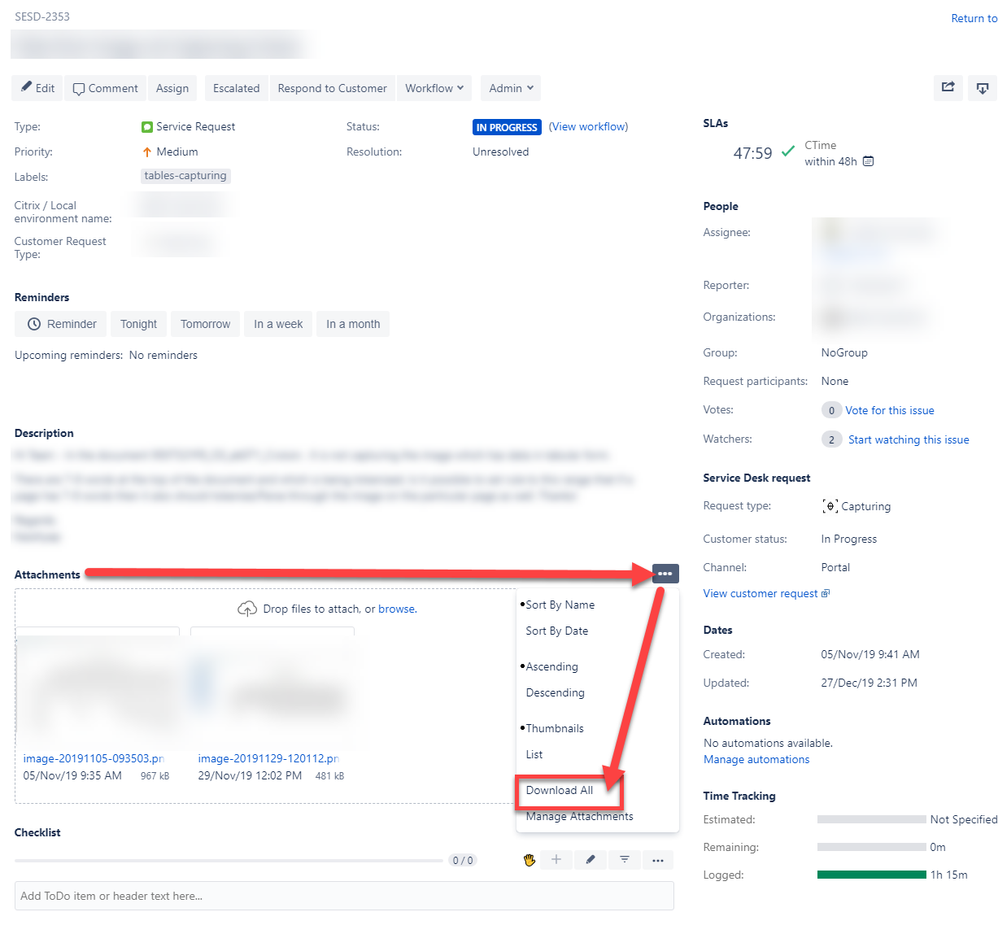Viewport: 998px width, 935px height.
Task: Click the watchers count badge 2
Action: (831, 440)
